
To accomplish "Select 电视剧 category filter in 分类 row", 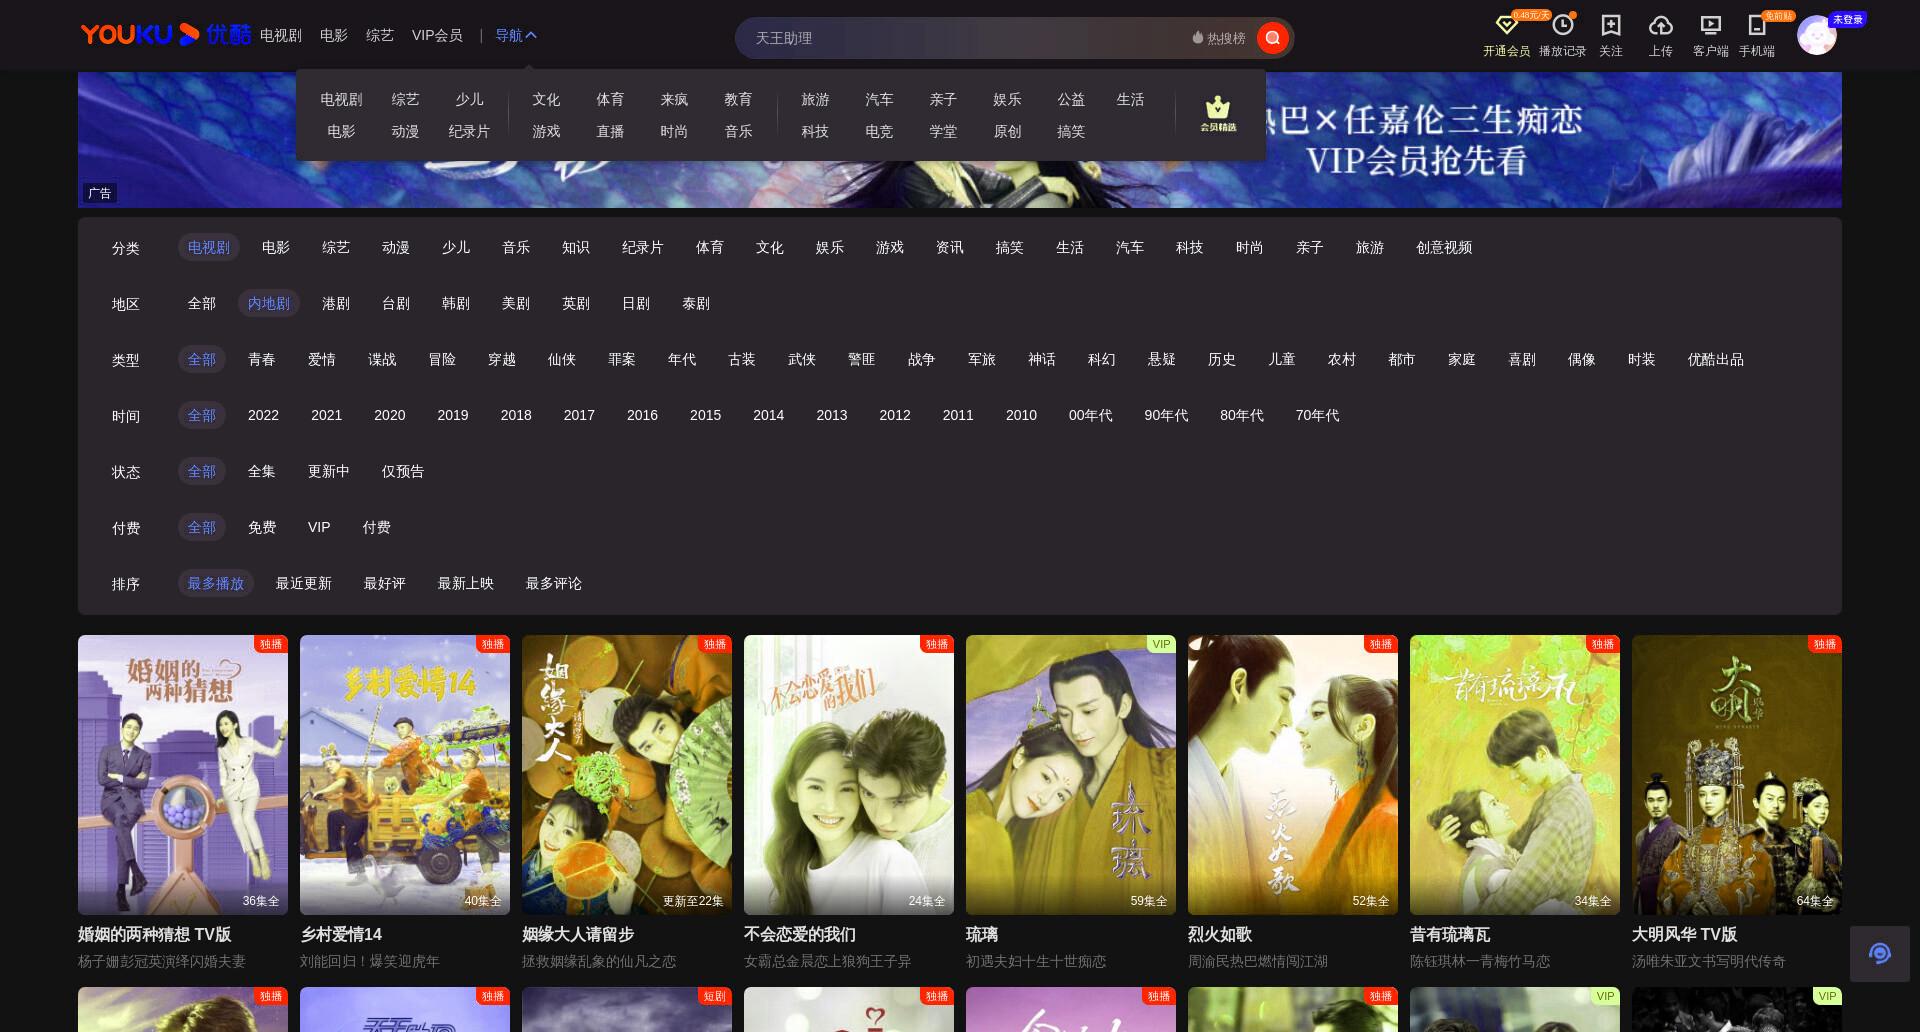I will 209,247.
